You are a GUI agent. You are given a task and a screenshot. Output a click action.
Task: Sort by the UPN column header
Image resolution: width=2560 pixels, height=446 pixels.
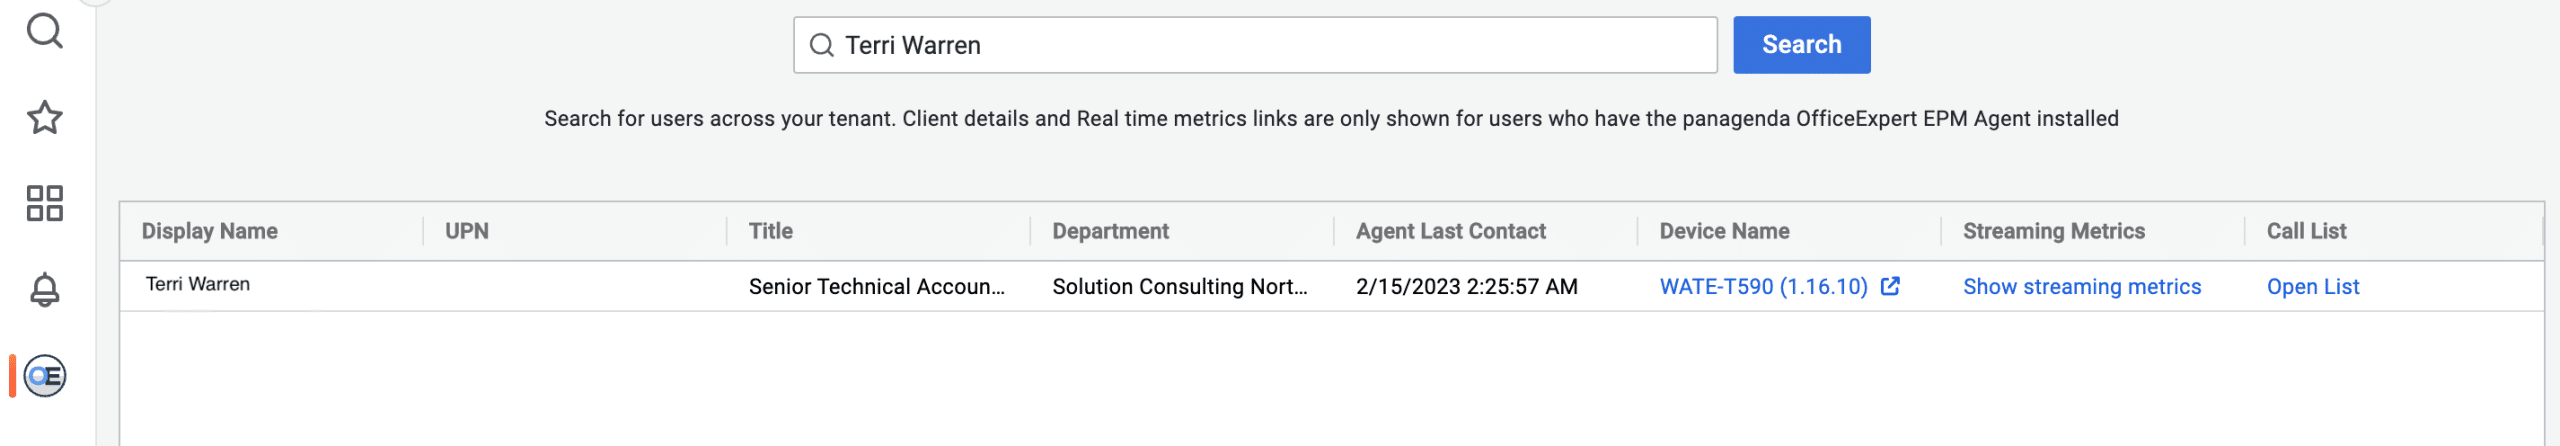tap(467, 231)
